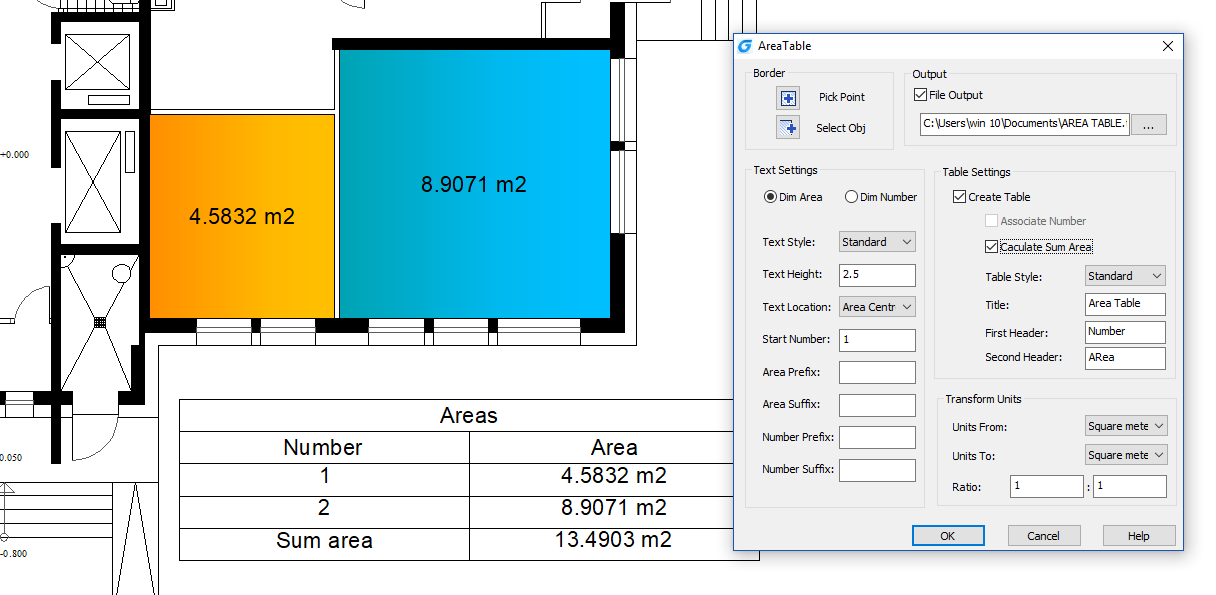The width and height of the screenshot is (1216, 595).
Task: Select the blue hatched area in the drawing
Action: click(x=475, y=184)
